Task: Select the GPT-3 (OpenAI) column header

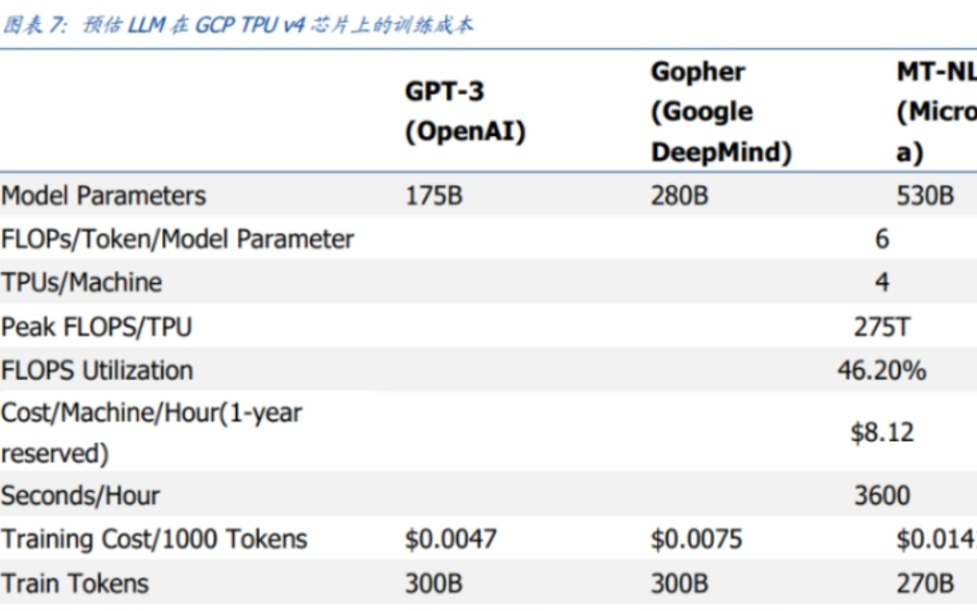Action: pyautogui.click(x=465, y=111)
